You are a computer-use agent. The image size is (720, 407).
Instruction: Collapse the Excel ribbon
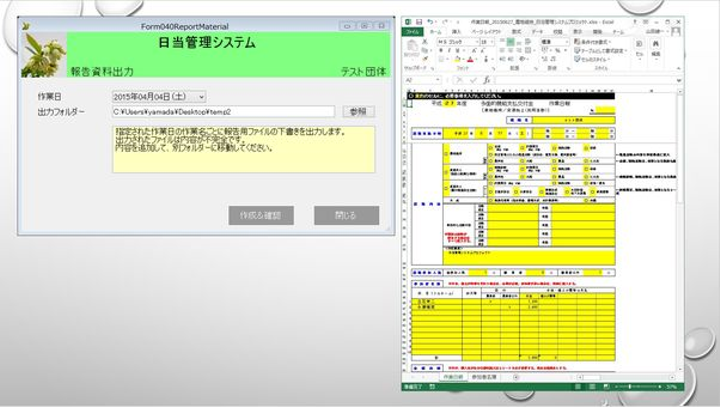pyautogui.click(x=679, y=68)
